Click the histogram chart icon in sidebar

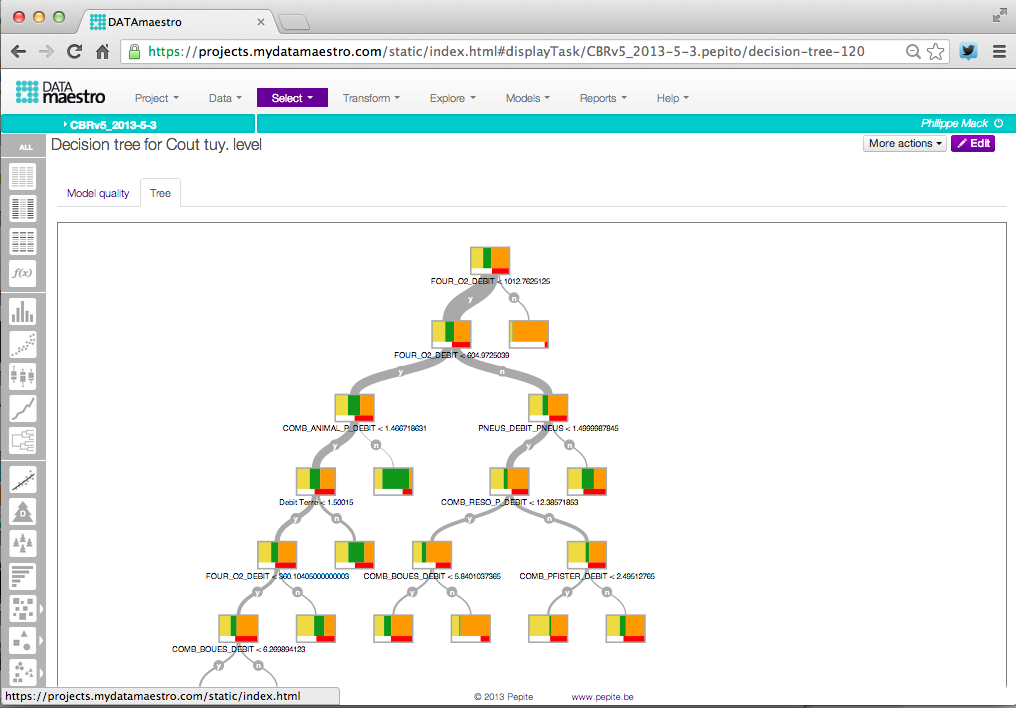[22, 311]
